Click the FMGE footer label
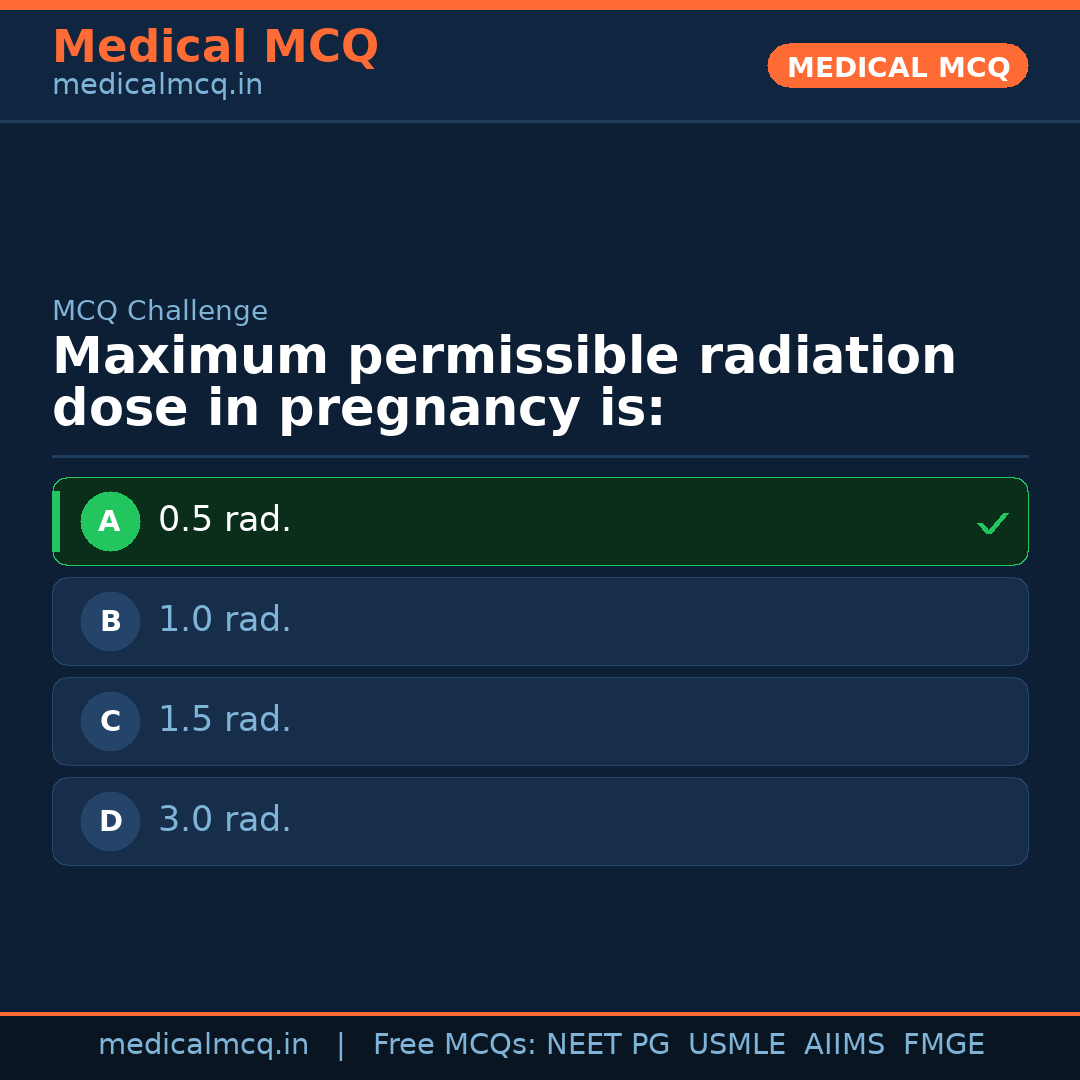 pos(943,1045)
